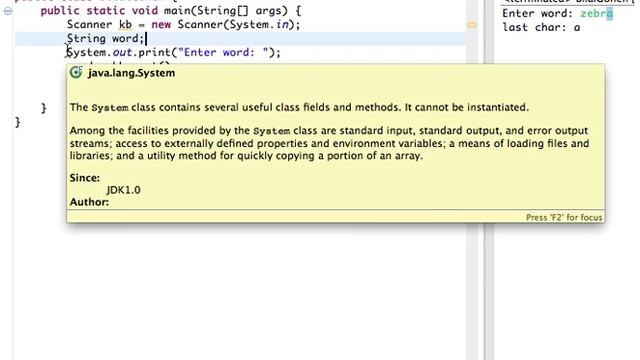Viewport: 640px width, 360px height.
Task: Click the 'Among the facilities provided' paragraph
Action: pos(329,143)
